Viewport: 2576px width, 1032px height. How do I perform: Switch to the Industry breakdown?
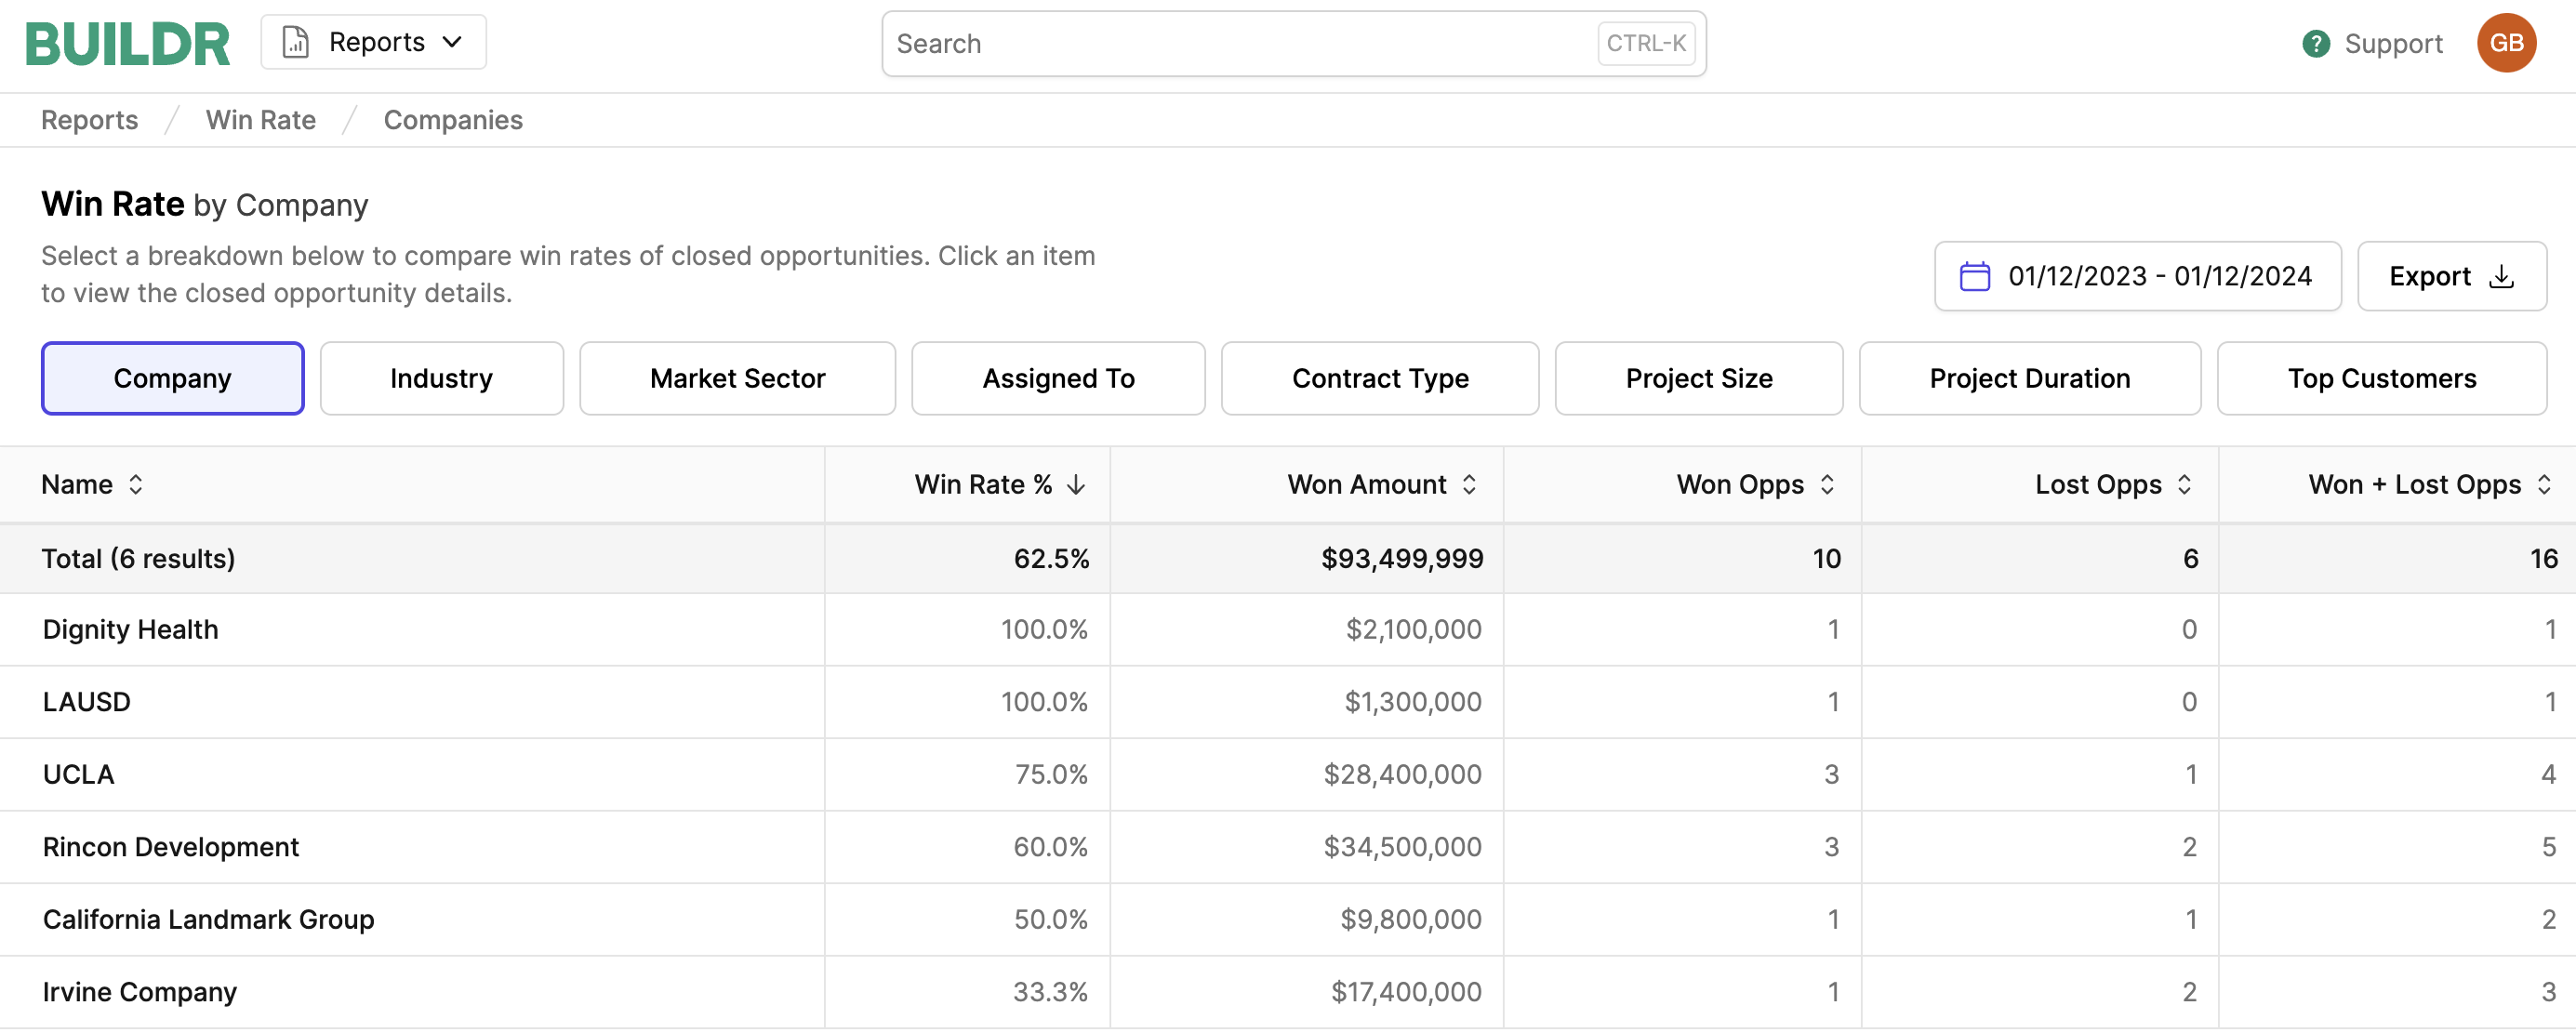(x=441, y=378)
